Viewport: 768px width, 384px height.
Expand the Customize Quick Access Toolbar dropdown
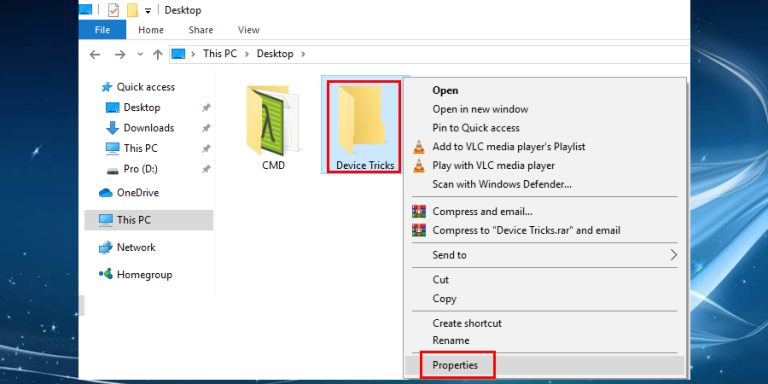pos(148,11)
